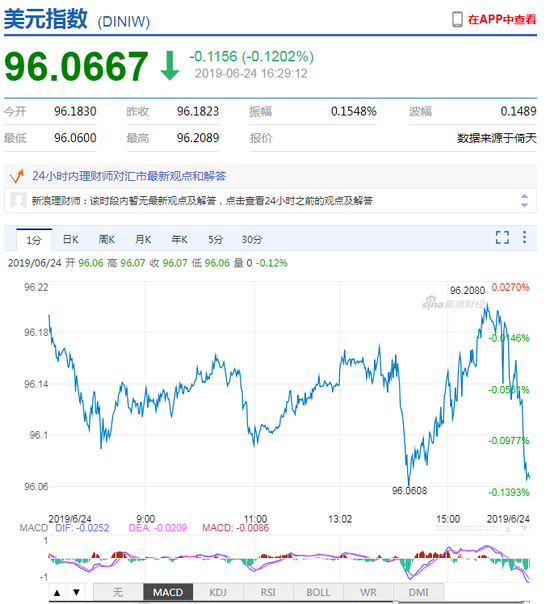This screenshot has height=604, width=550.
Task: Click the 0.0270% percentage axis label
Action: [x=510, y=287]
